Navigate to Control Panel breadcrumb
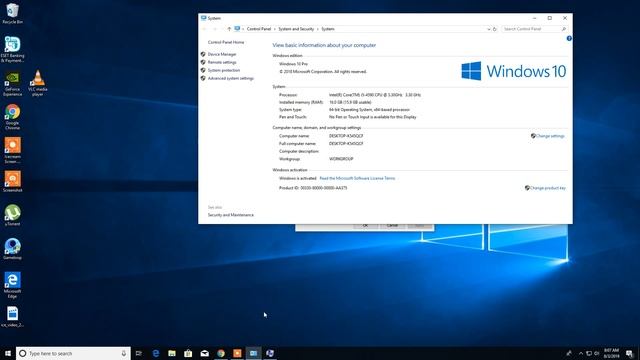The height and width of the screenshot is (360, 640). 259,29
